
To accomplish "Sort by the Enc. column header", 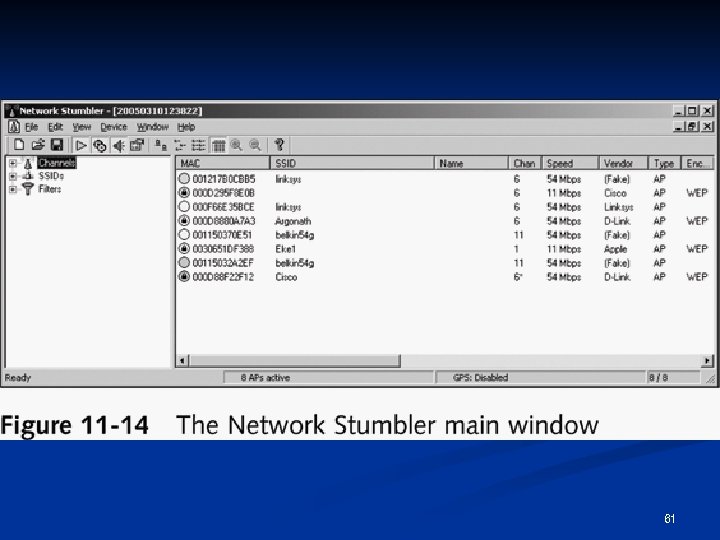I will pyautogui.click(x=698, y=163).
